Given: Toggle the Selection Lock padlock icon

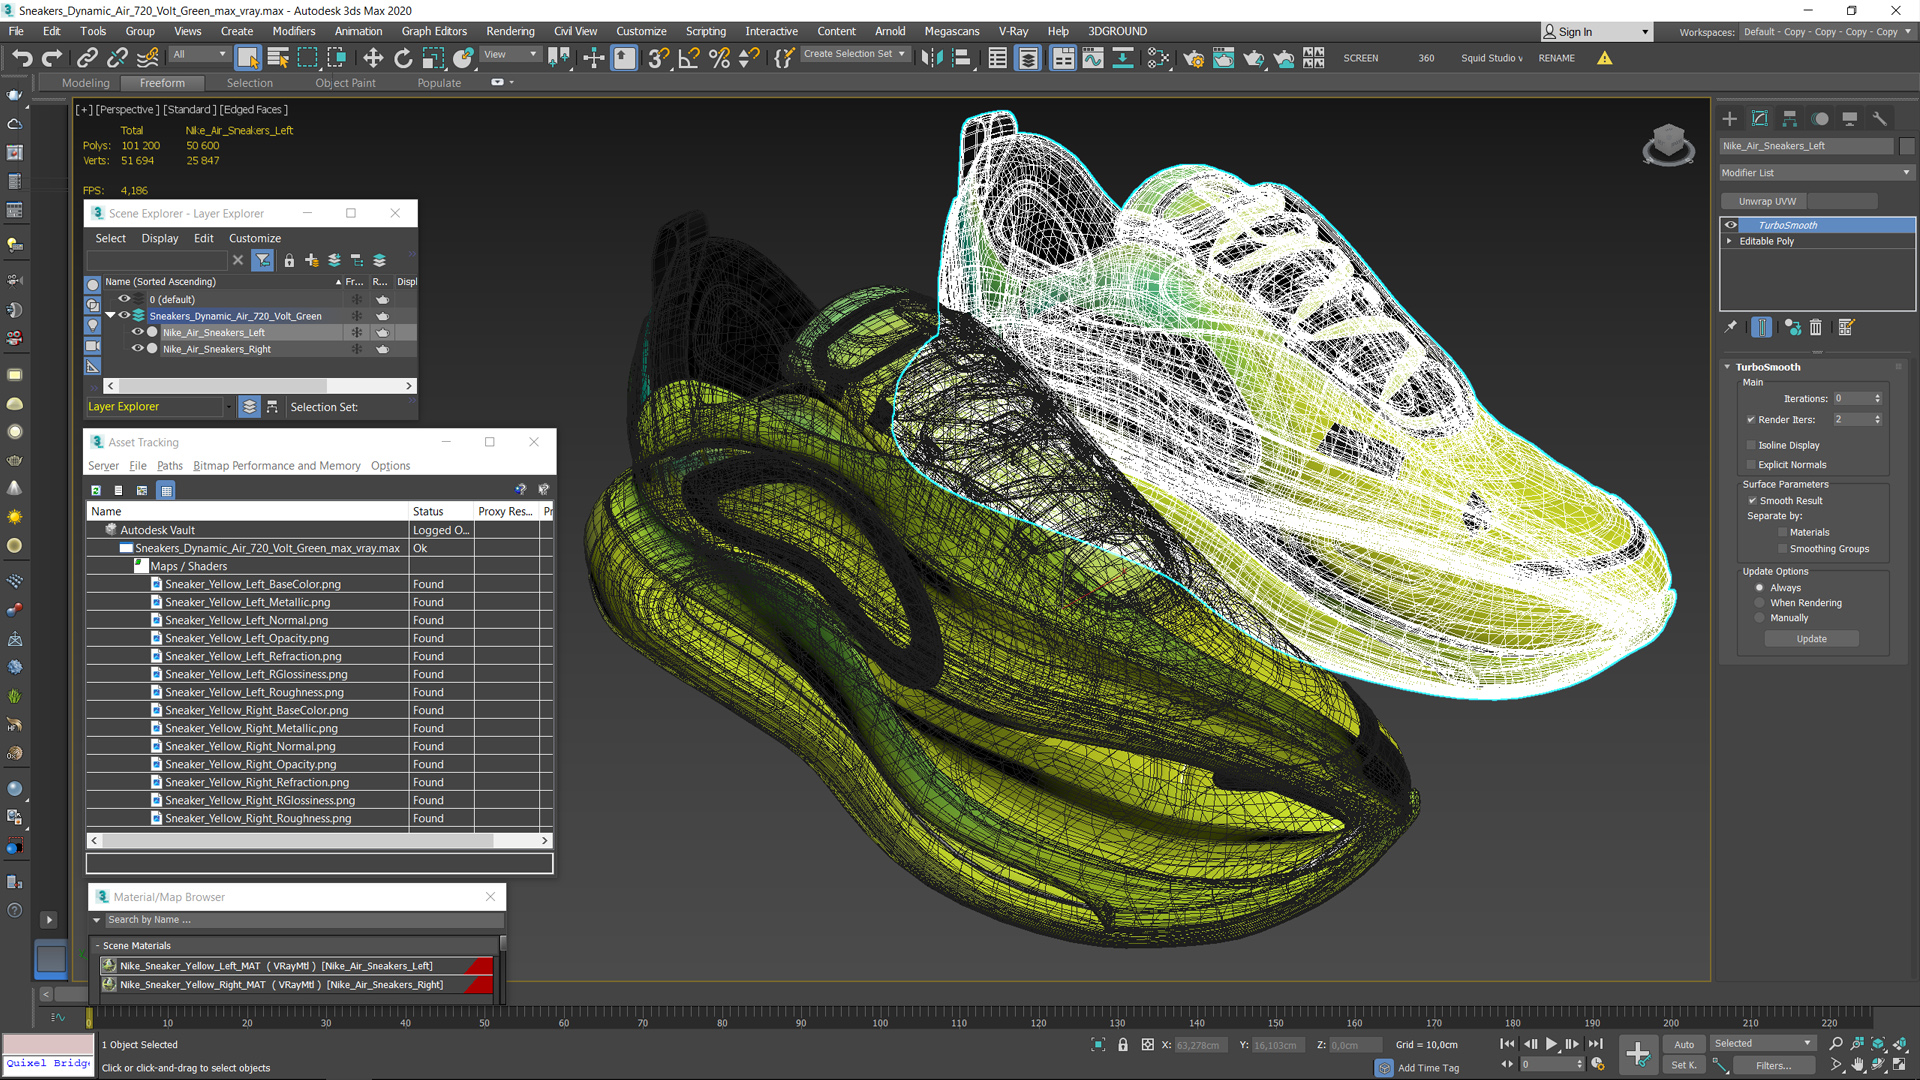Looking at the screenshot, I should pyautogui.click(x=1123, y=1045).
